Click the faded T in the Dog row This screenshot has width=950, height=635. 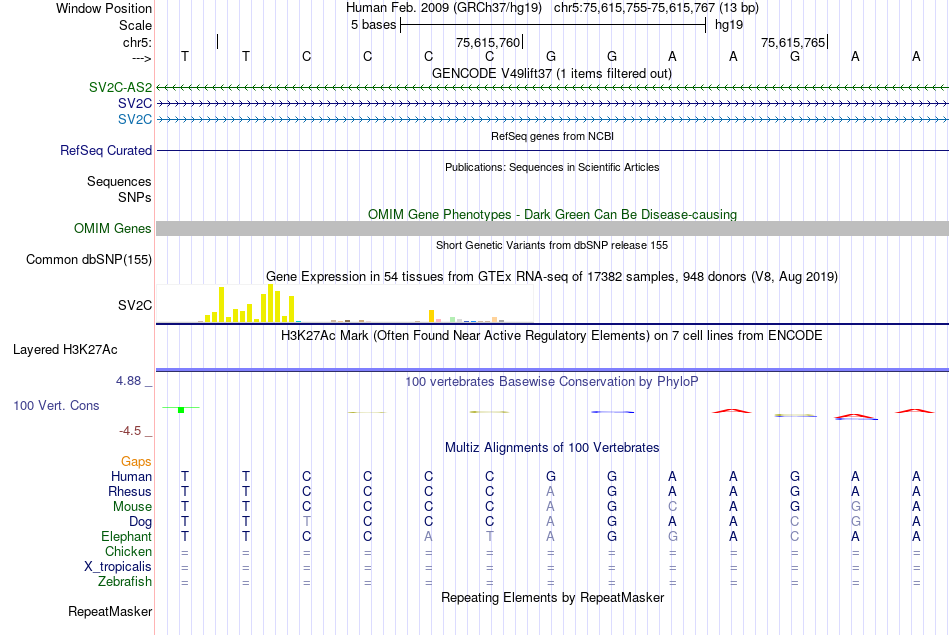(x=307, y=522)
